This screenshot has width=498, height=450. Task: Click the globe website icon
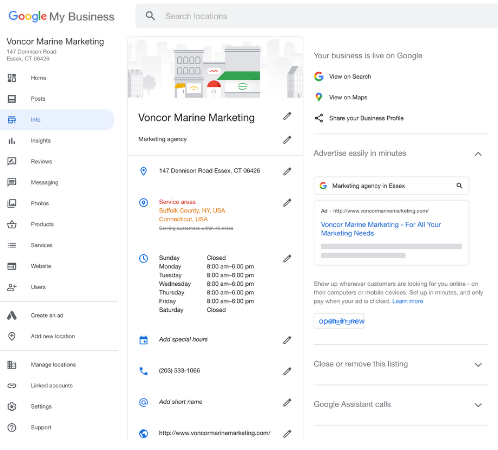tap(143, 433)
